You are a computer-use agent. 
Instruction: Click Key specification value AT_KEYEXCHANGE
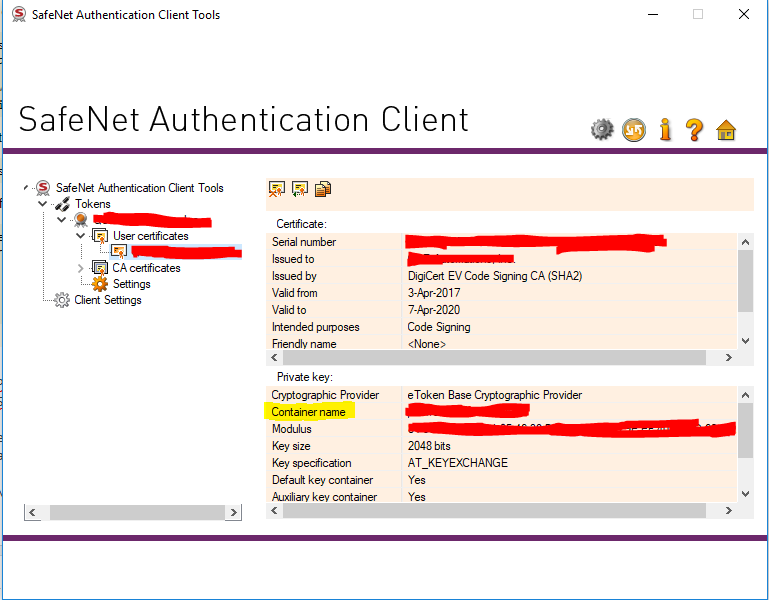click(x=458, y=463)
